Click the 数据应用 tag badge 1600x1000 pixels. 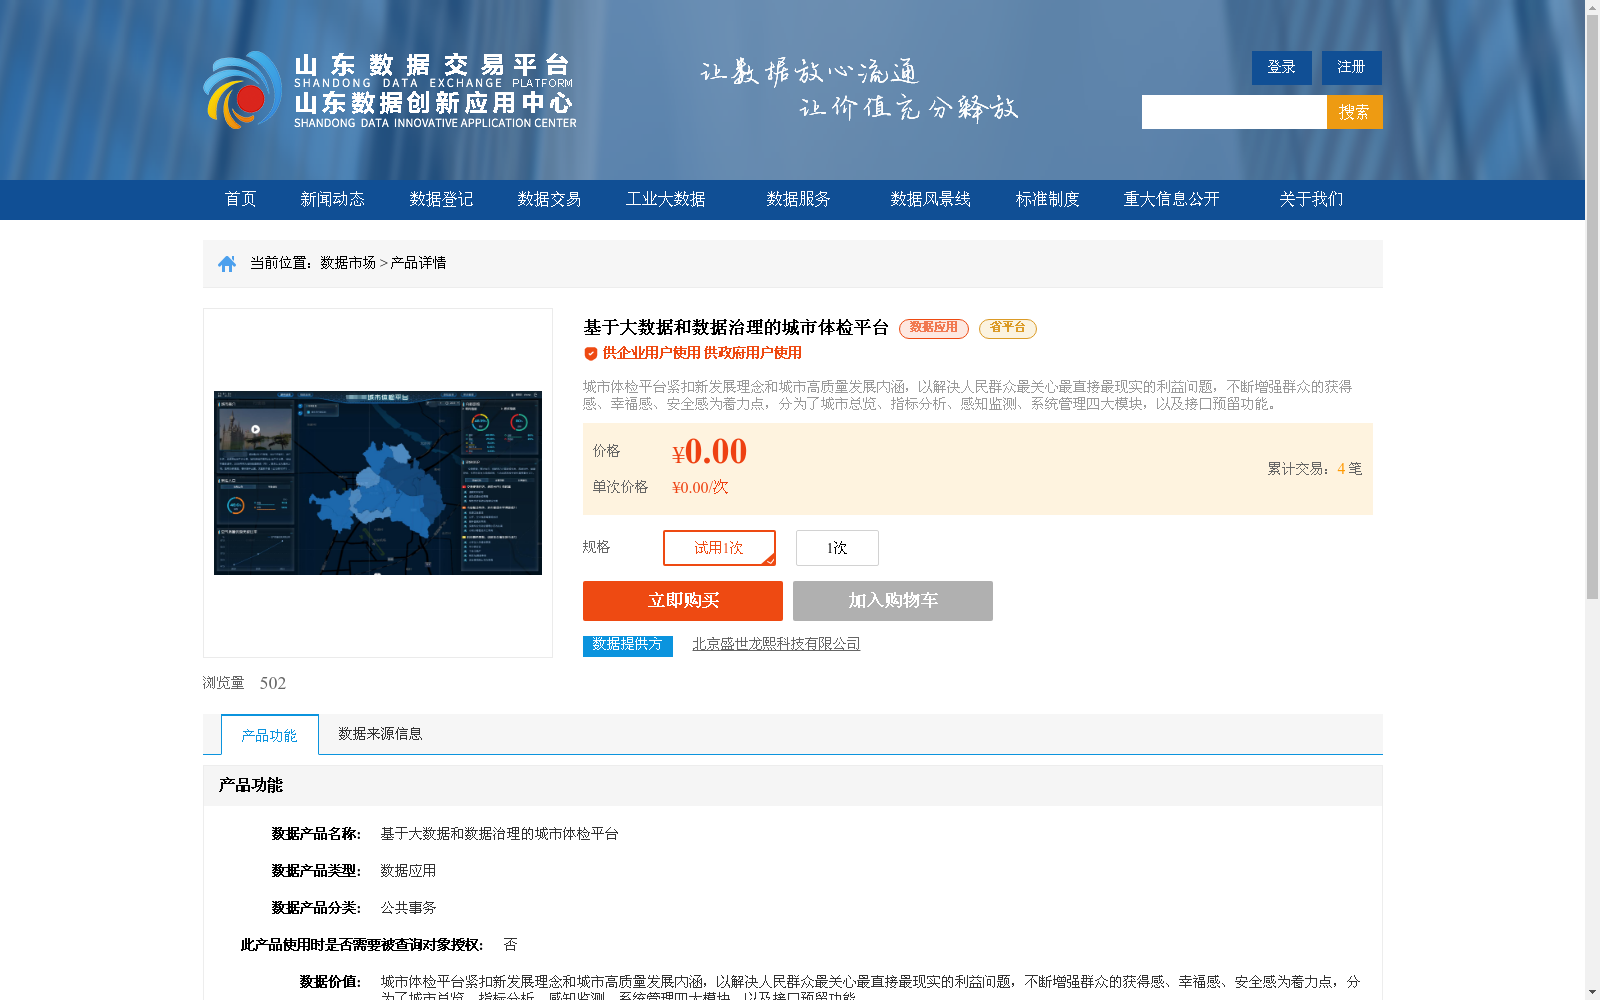tap(933, 328)
